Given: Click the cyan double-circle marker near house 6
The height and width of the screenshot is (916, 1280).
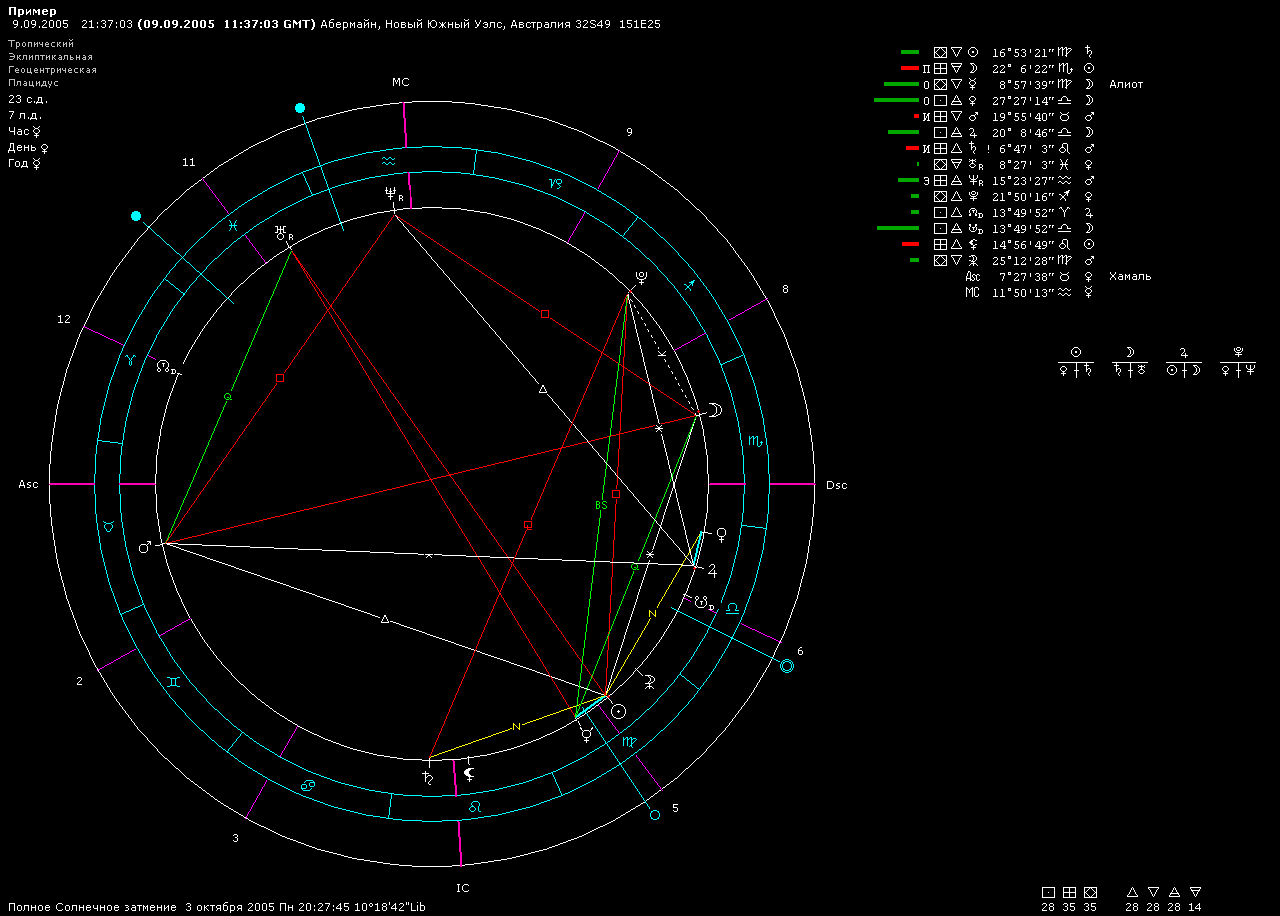Looking at the screenshot, I should click(787, 666).
